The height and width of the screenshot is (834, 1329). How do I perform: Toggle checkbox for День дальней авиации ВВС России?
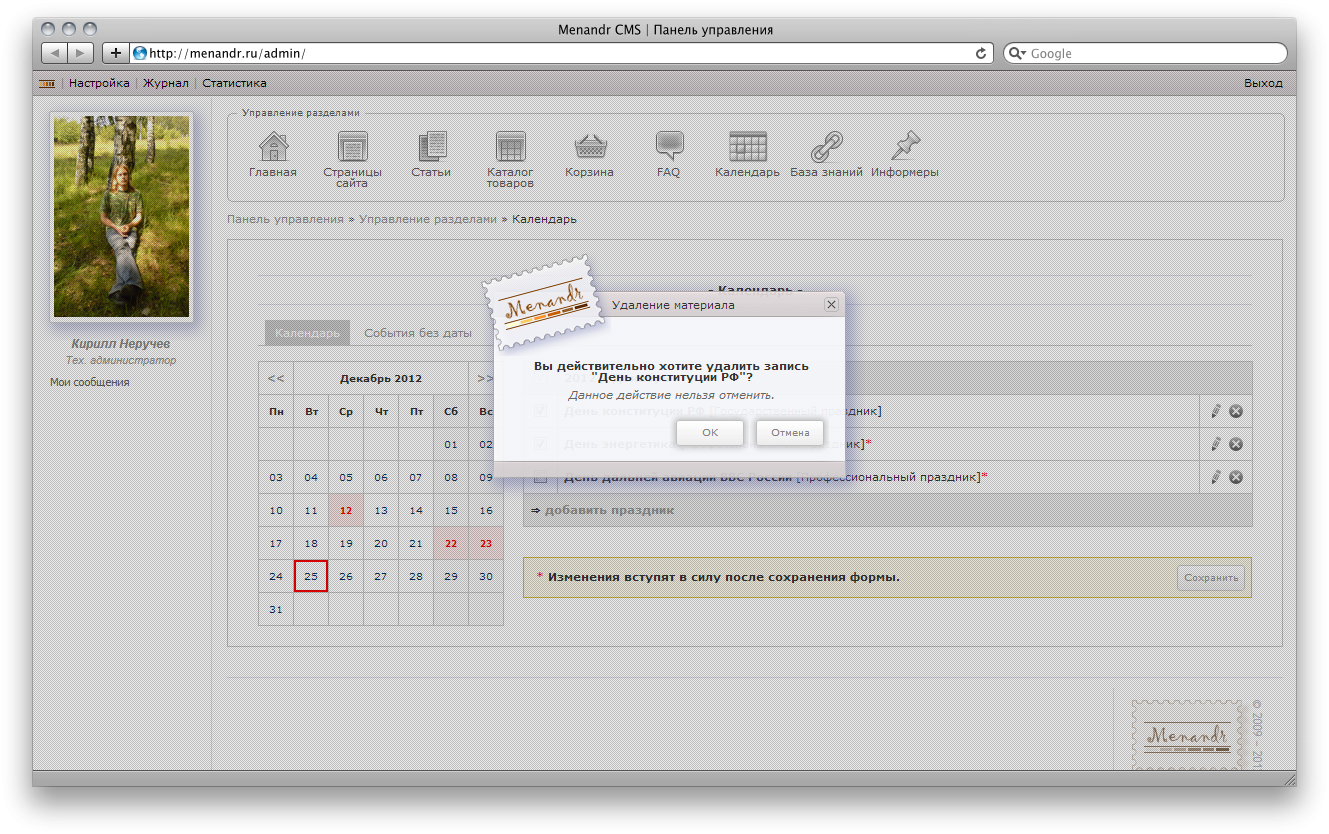pos(540,477)
